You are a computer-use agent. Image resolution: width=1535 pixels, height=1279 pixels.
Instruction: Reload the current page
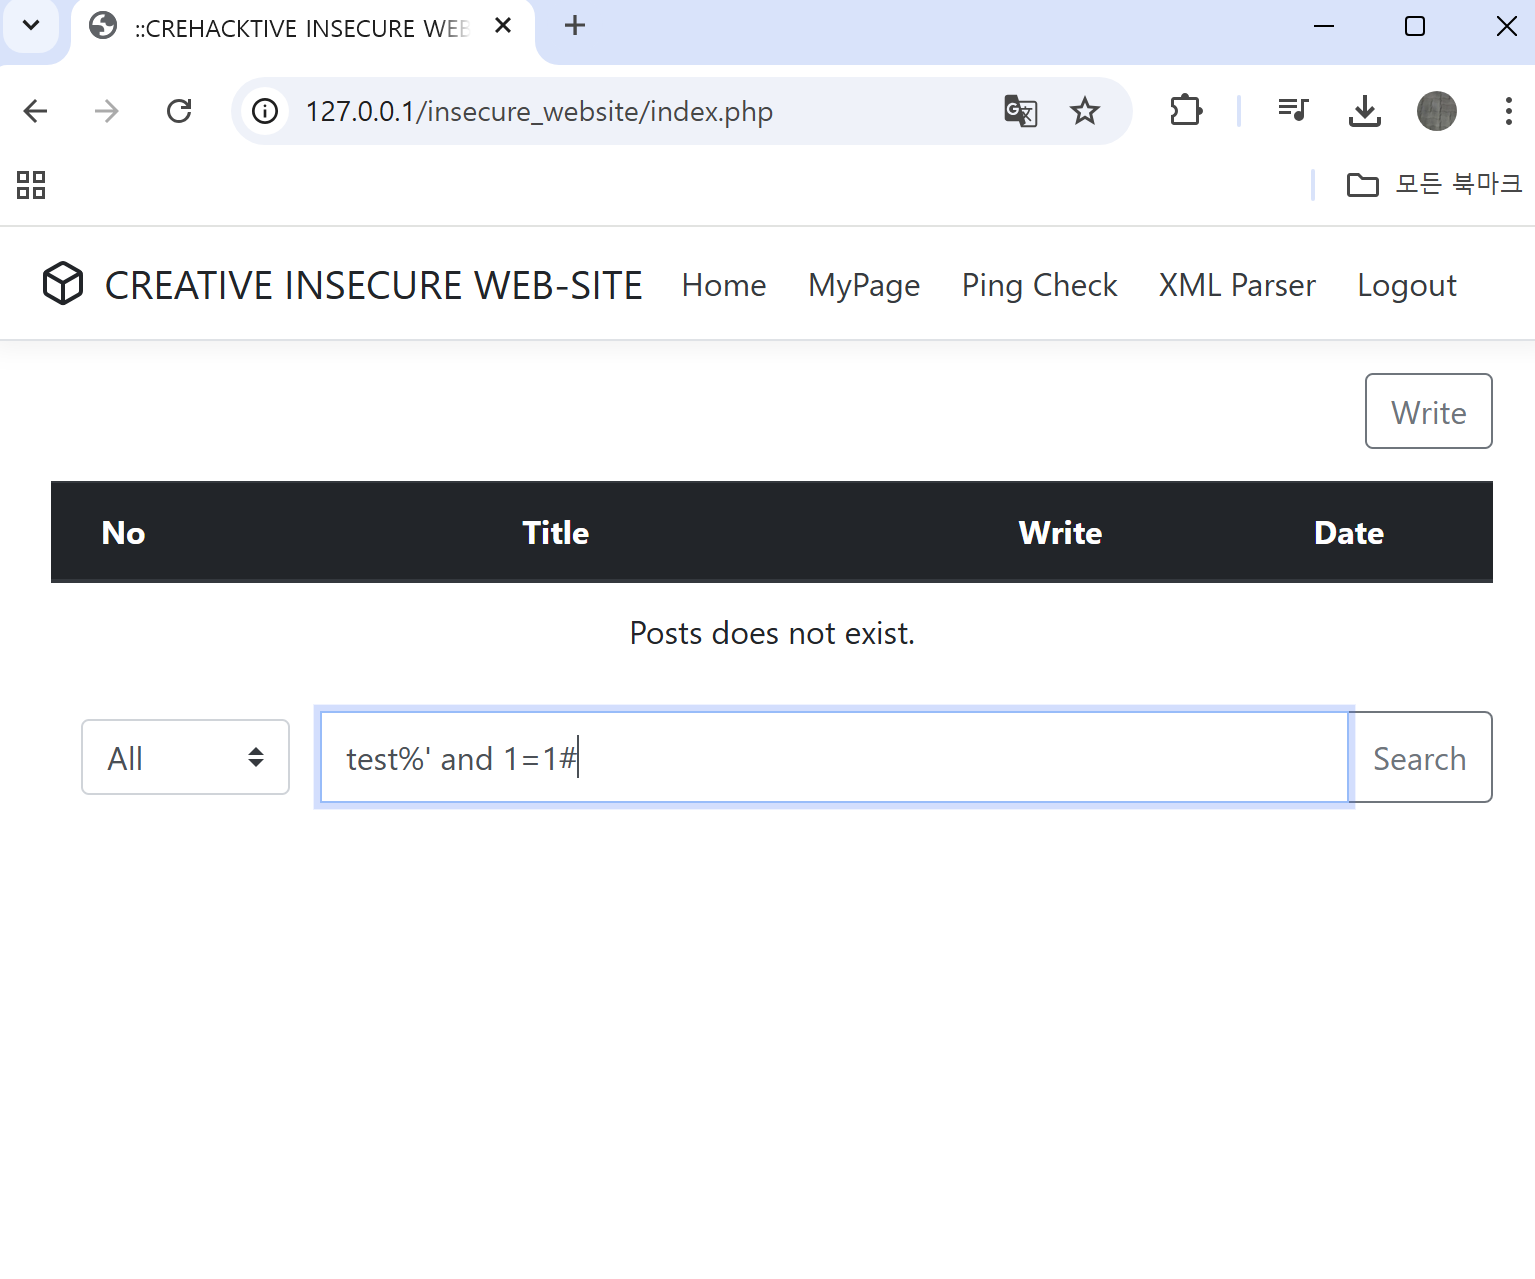pyautogui.click(x=179, y=111)
